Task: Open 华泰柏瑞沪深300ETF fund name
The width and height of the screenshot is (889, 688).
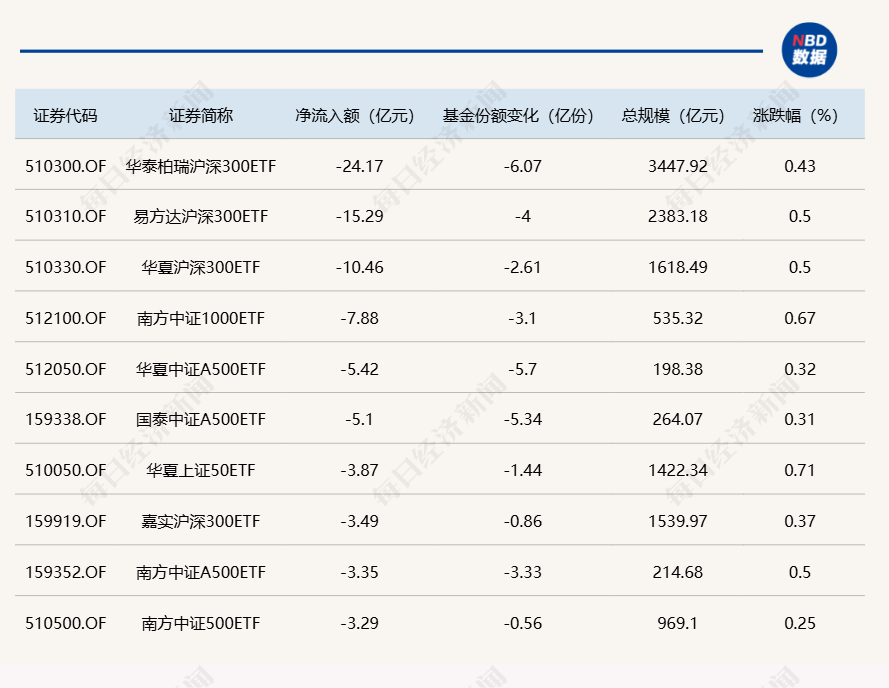Action: (201, 166)
